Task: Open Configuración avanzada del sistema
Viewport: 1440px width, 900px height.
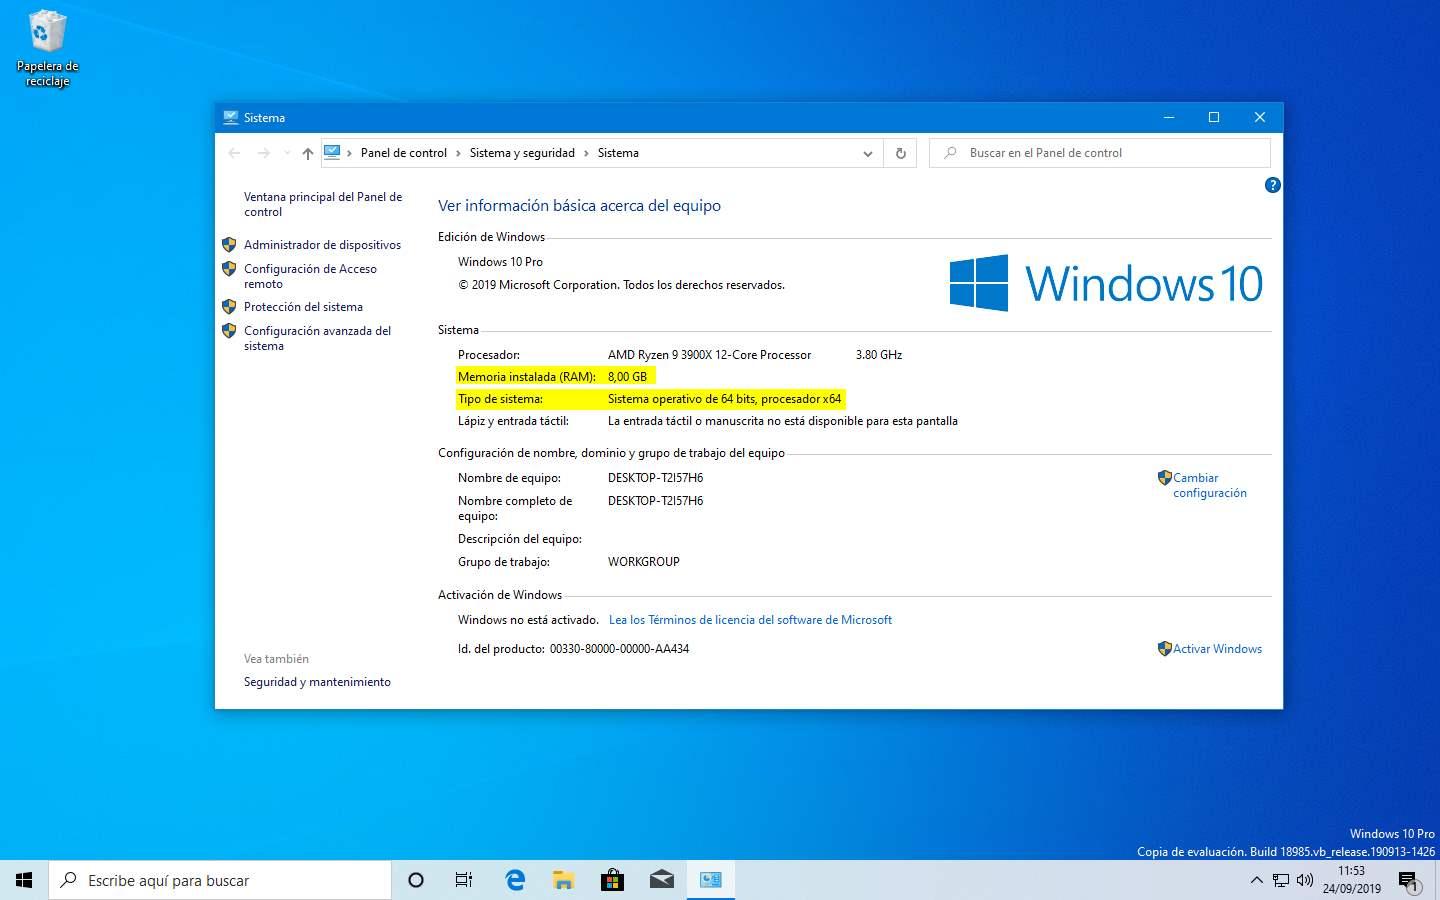Action: pos(317,338)
